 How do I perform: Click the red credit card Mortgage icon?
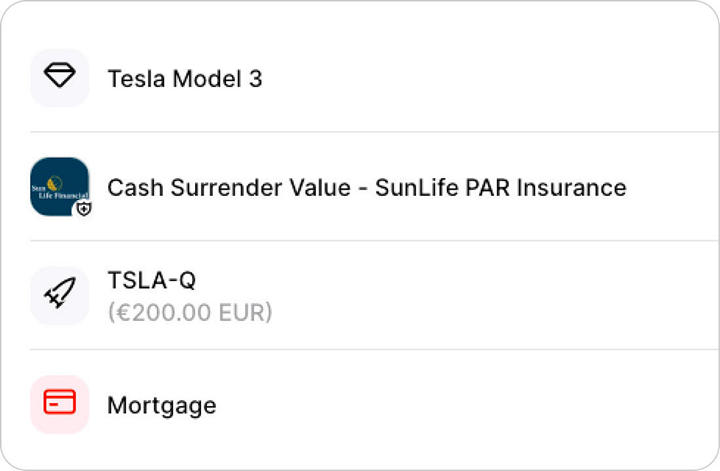(x=60, y=404)
